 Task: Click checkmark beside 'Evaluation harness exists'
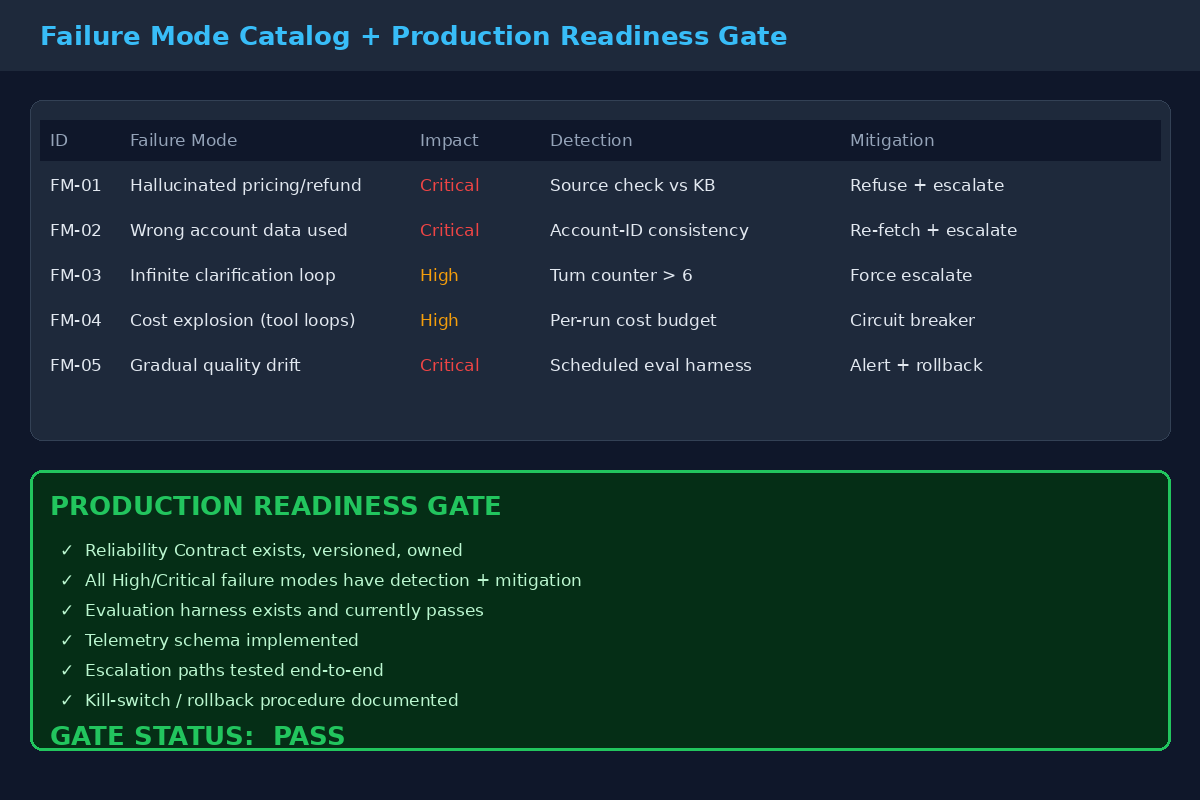(x=67, y=611)
